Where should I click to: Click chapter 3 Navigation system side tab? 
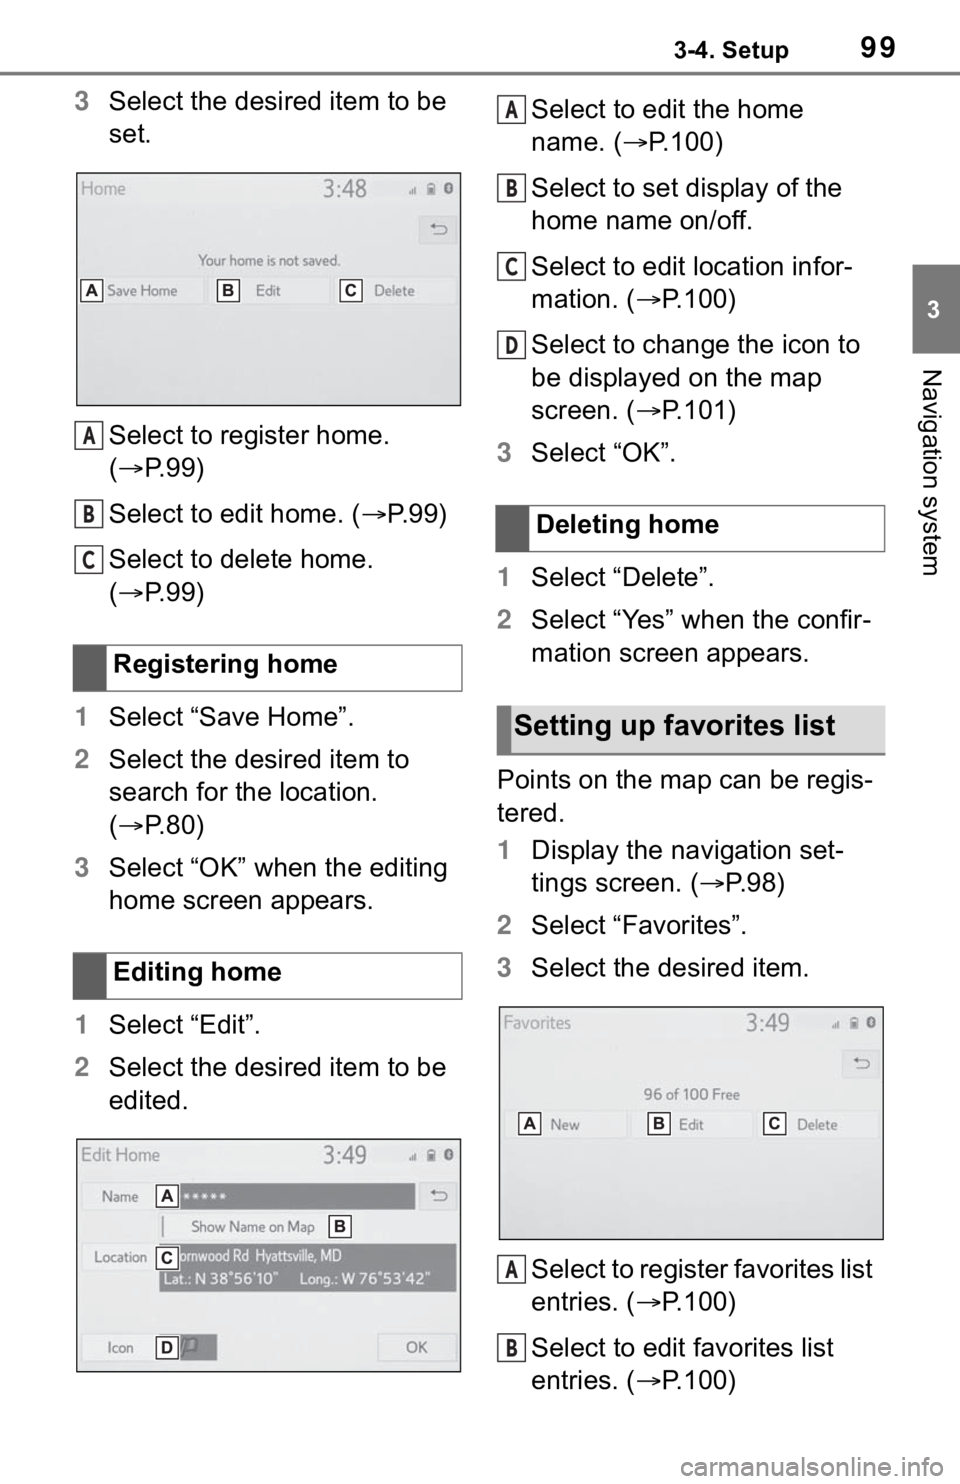(934, 420)
